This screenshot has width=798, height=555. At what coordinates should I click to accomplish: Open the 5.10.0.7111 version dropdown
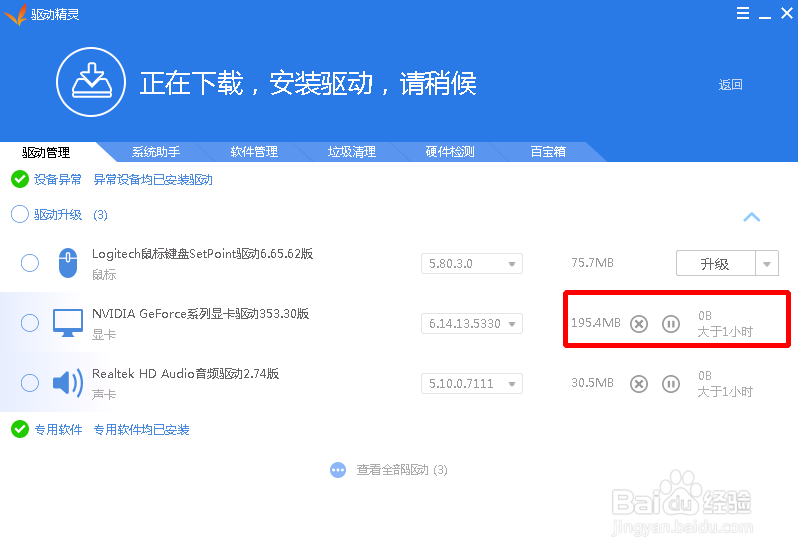point(472,384)
